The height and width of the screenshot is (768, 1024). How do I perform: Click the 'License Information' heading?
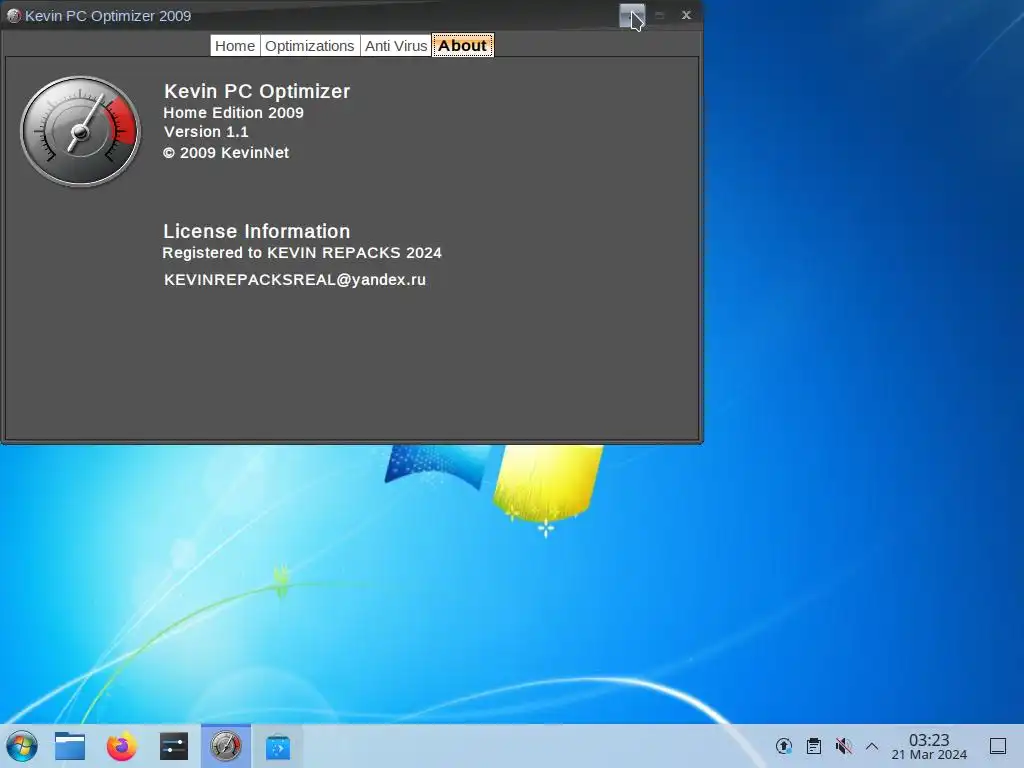tap(257, 231)
